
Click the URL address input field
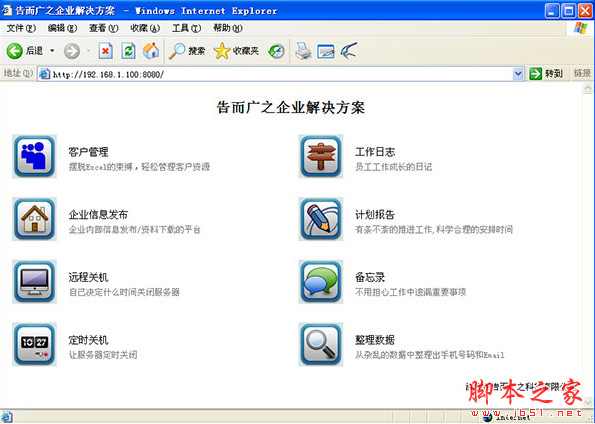coord(281,74)
